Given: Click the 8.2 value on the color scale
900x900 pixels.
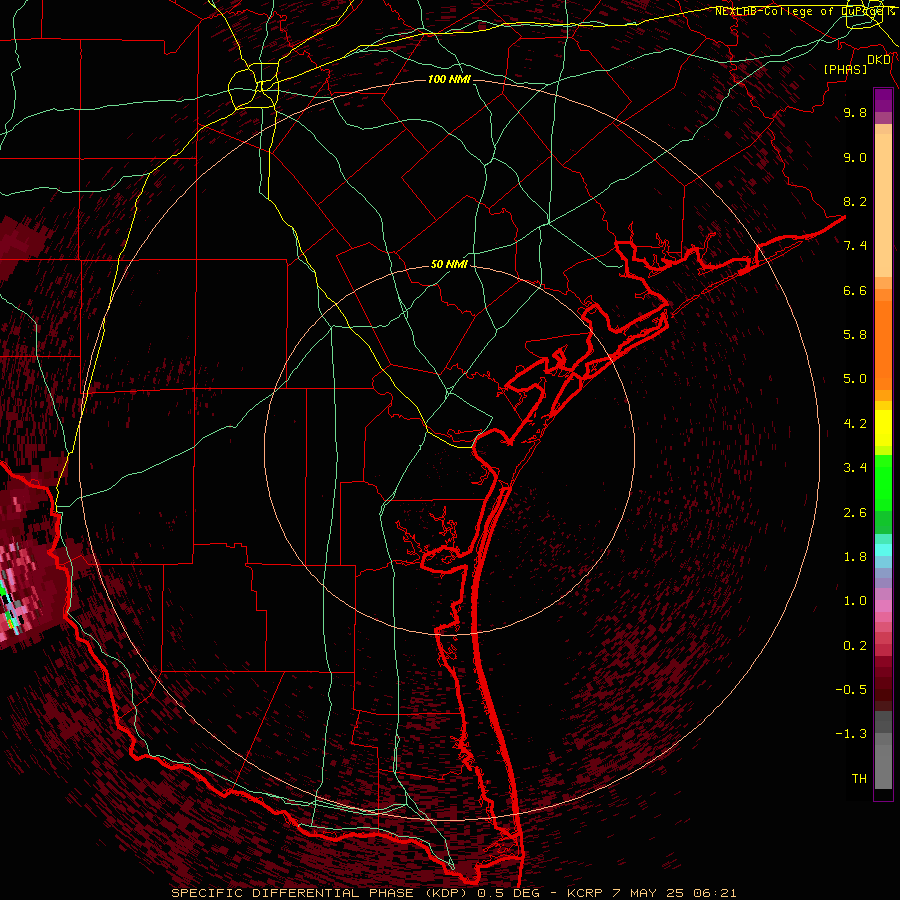Looking at the screenshot, I should coord(855,201).
